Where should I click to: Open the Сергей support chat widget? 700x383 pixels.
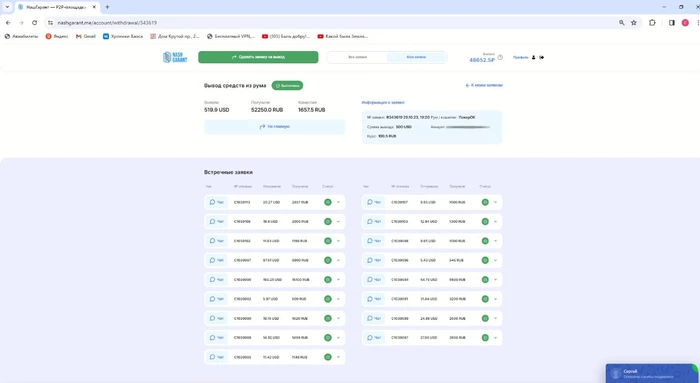[x=651, y=373]
